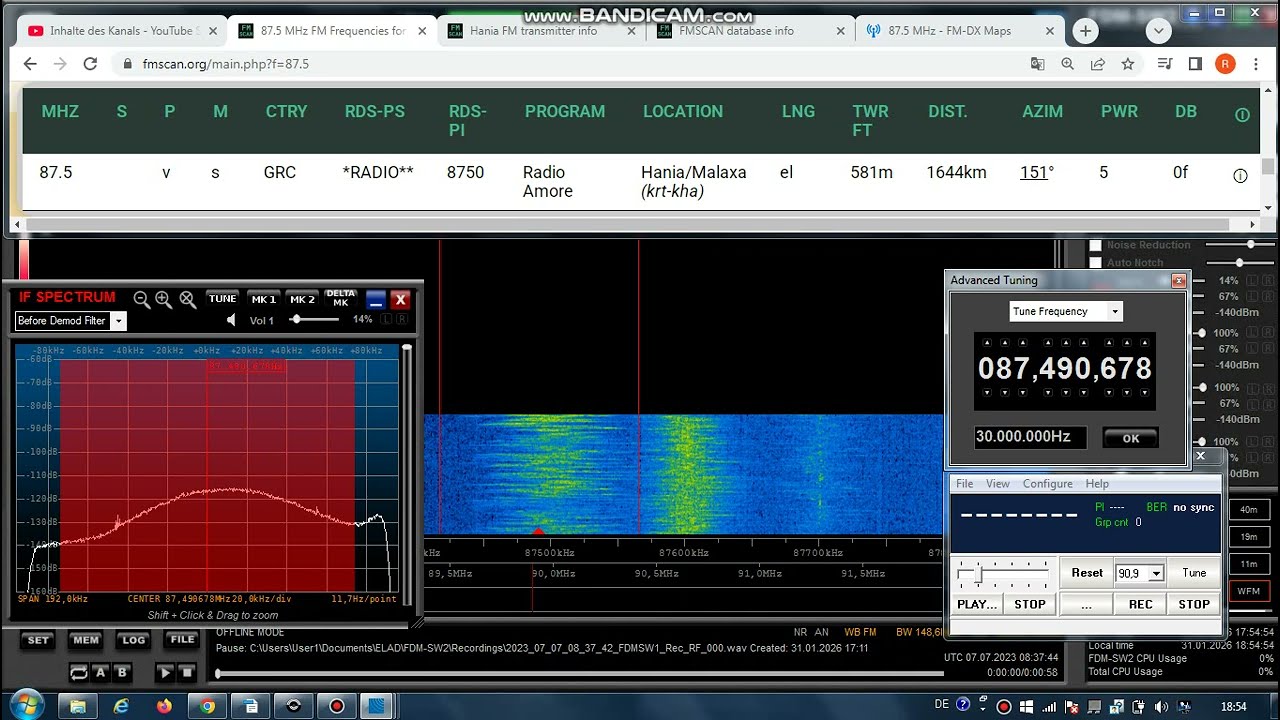The height and width of the screenshot is (720, 1280).
Task: Click the TUNE button in IF Spectrum
Action: tap(222, 299)
